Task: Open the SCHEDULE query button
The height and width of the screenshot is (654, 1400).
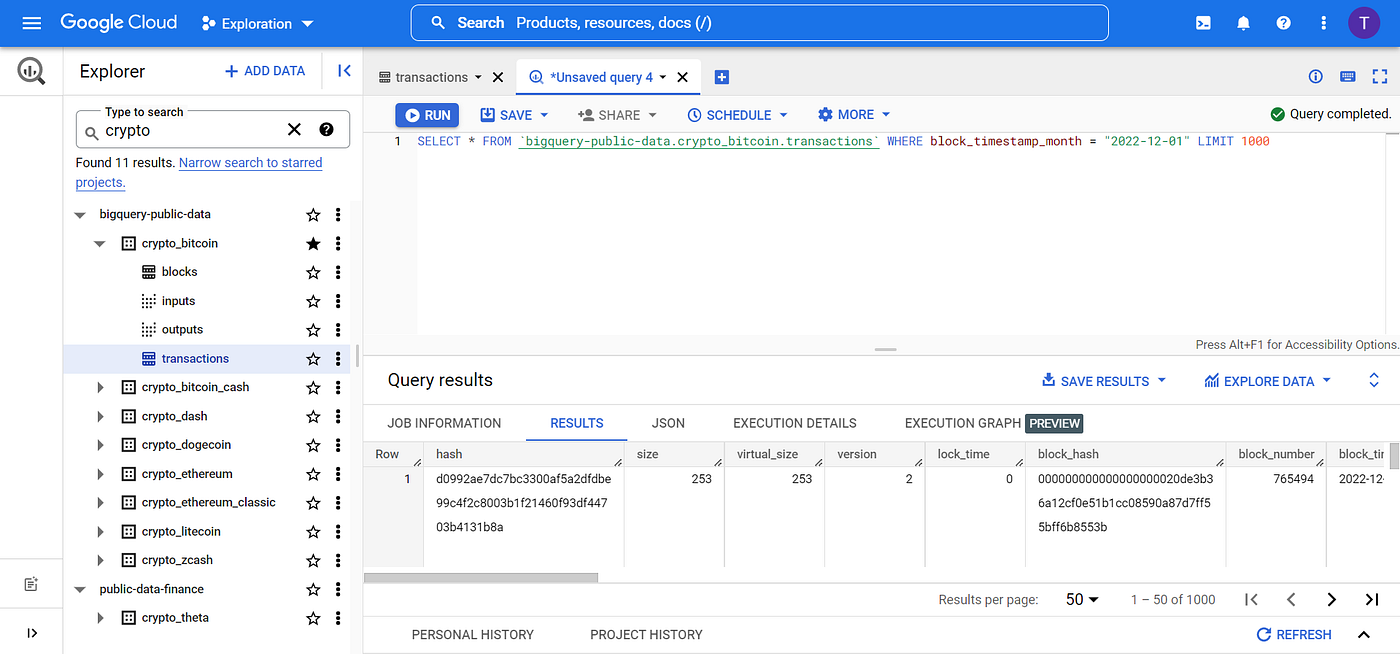Action: tap(738, 115)
